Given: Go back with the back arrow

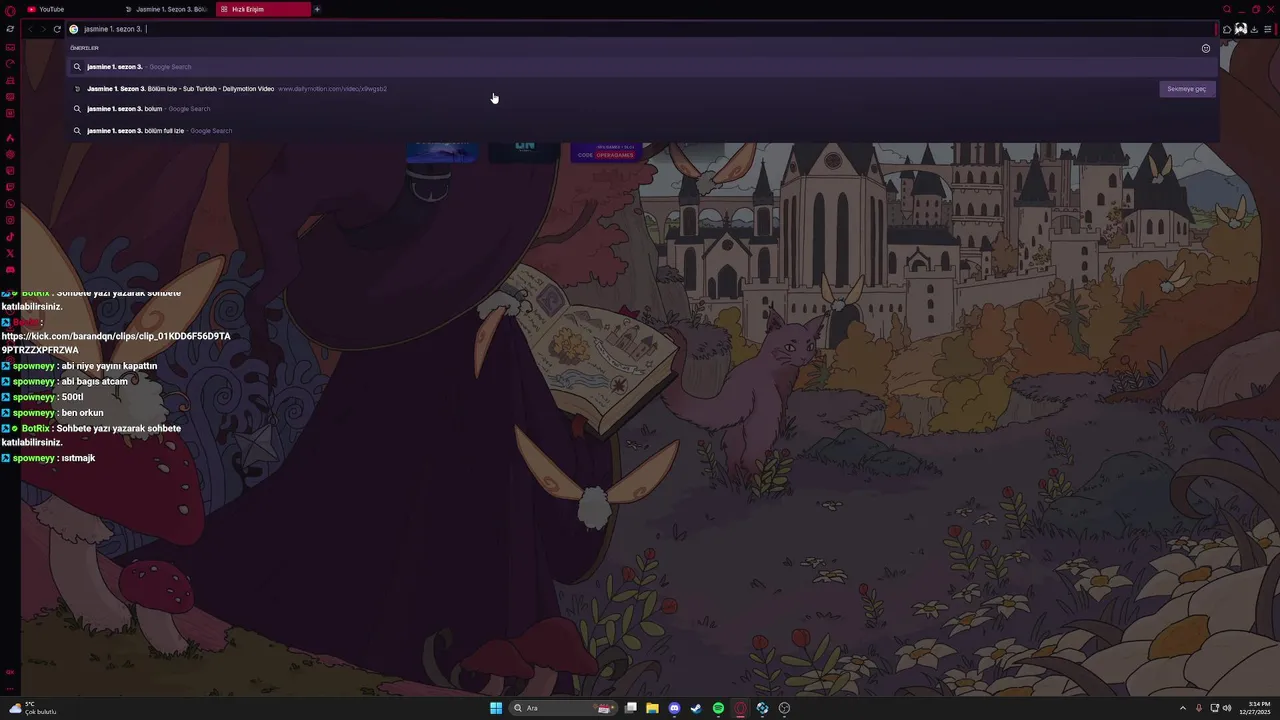Looking at the screenshot, I should [x=30, y=29].
